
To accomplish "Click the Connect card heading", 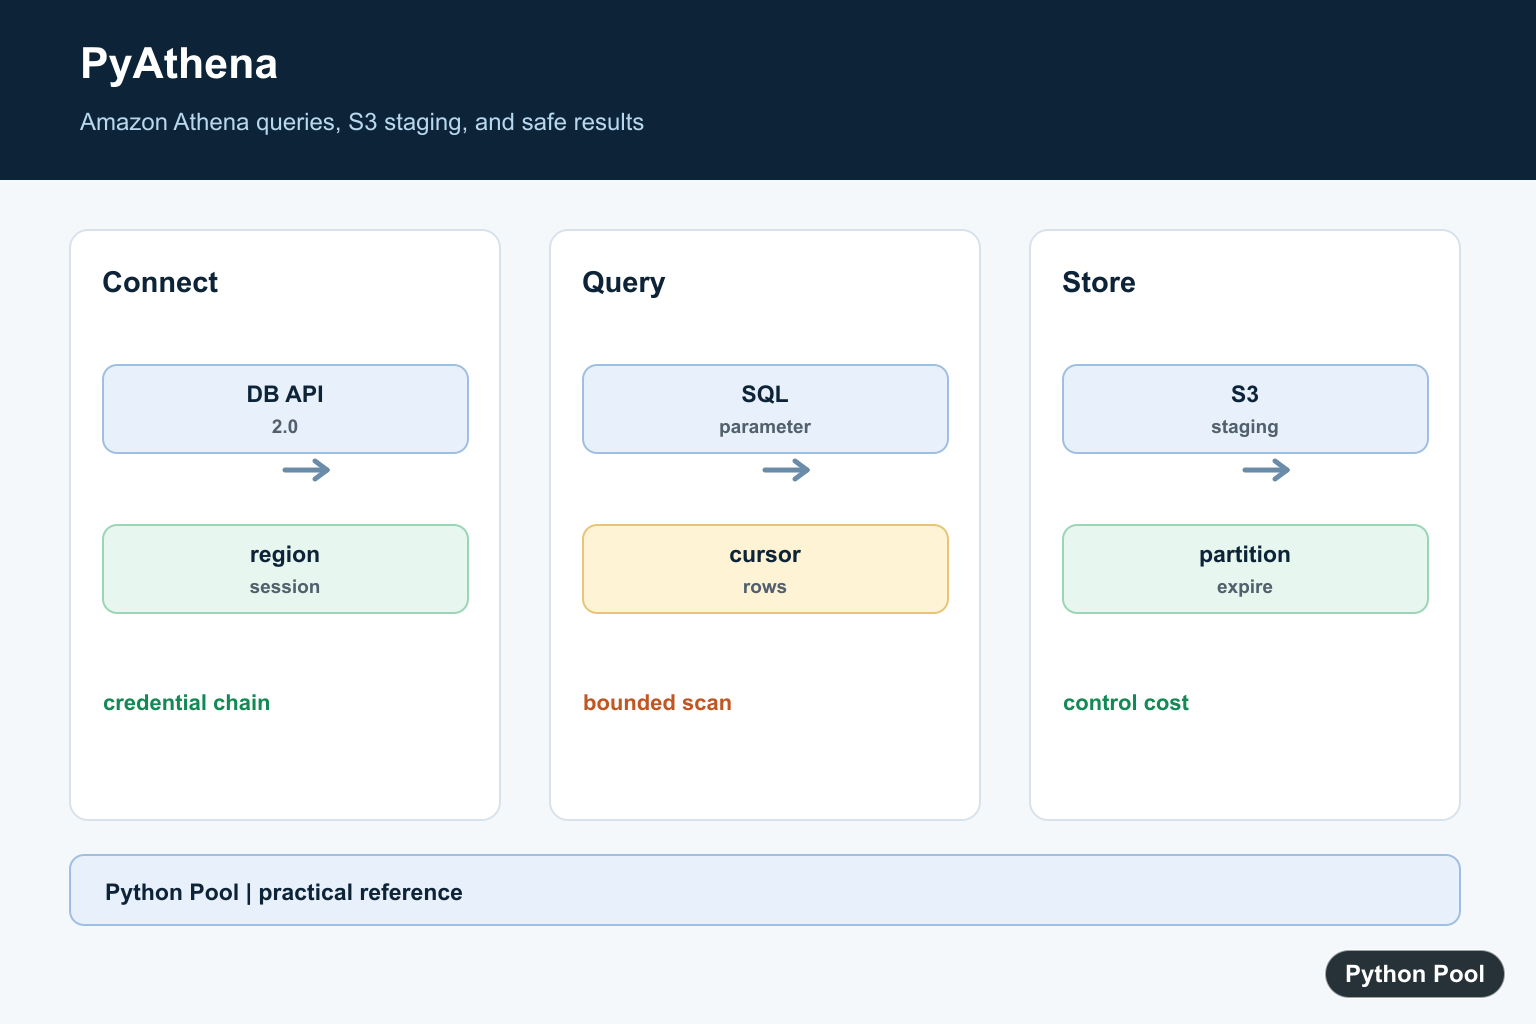I will point(160,282).
